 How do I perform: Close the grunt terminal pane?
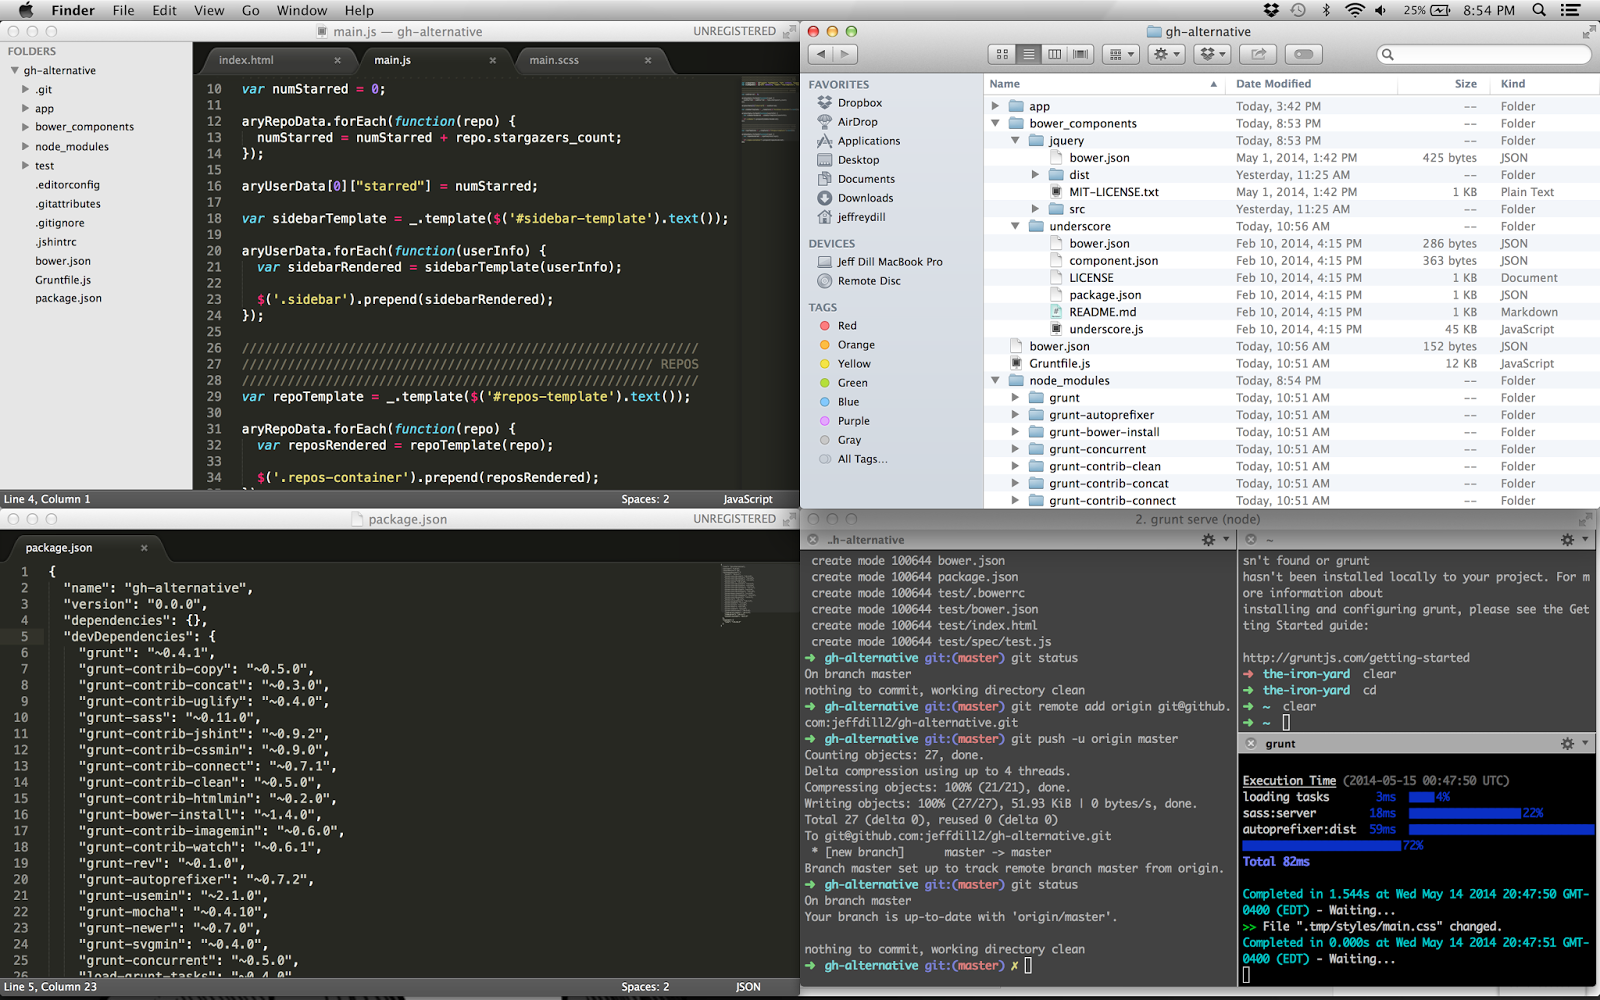tap(1251, 744)
